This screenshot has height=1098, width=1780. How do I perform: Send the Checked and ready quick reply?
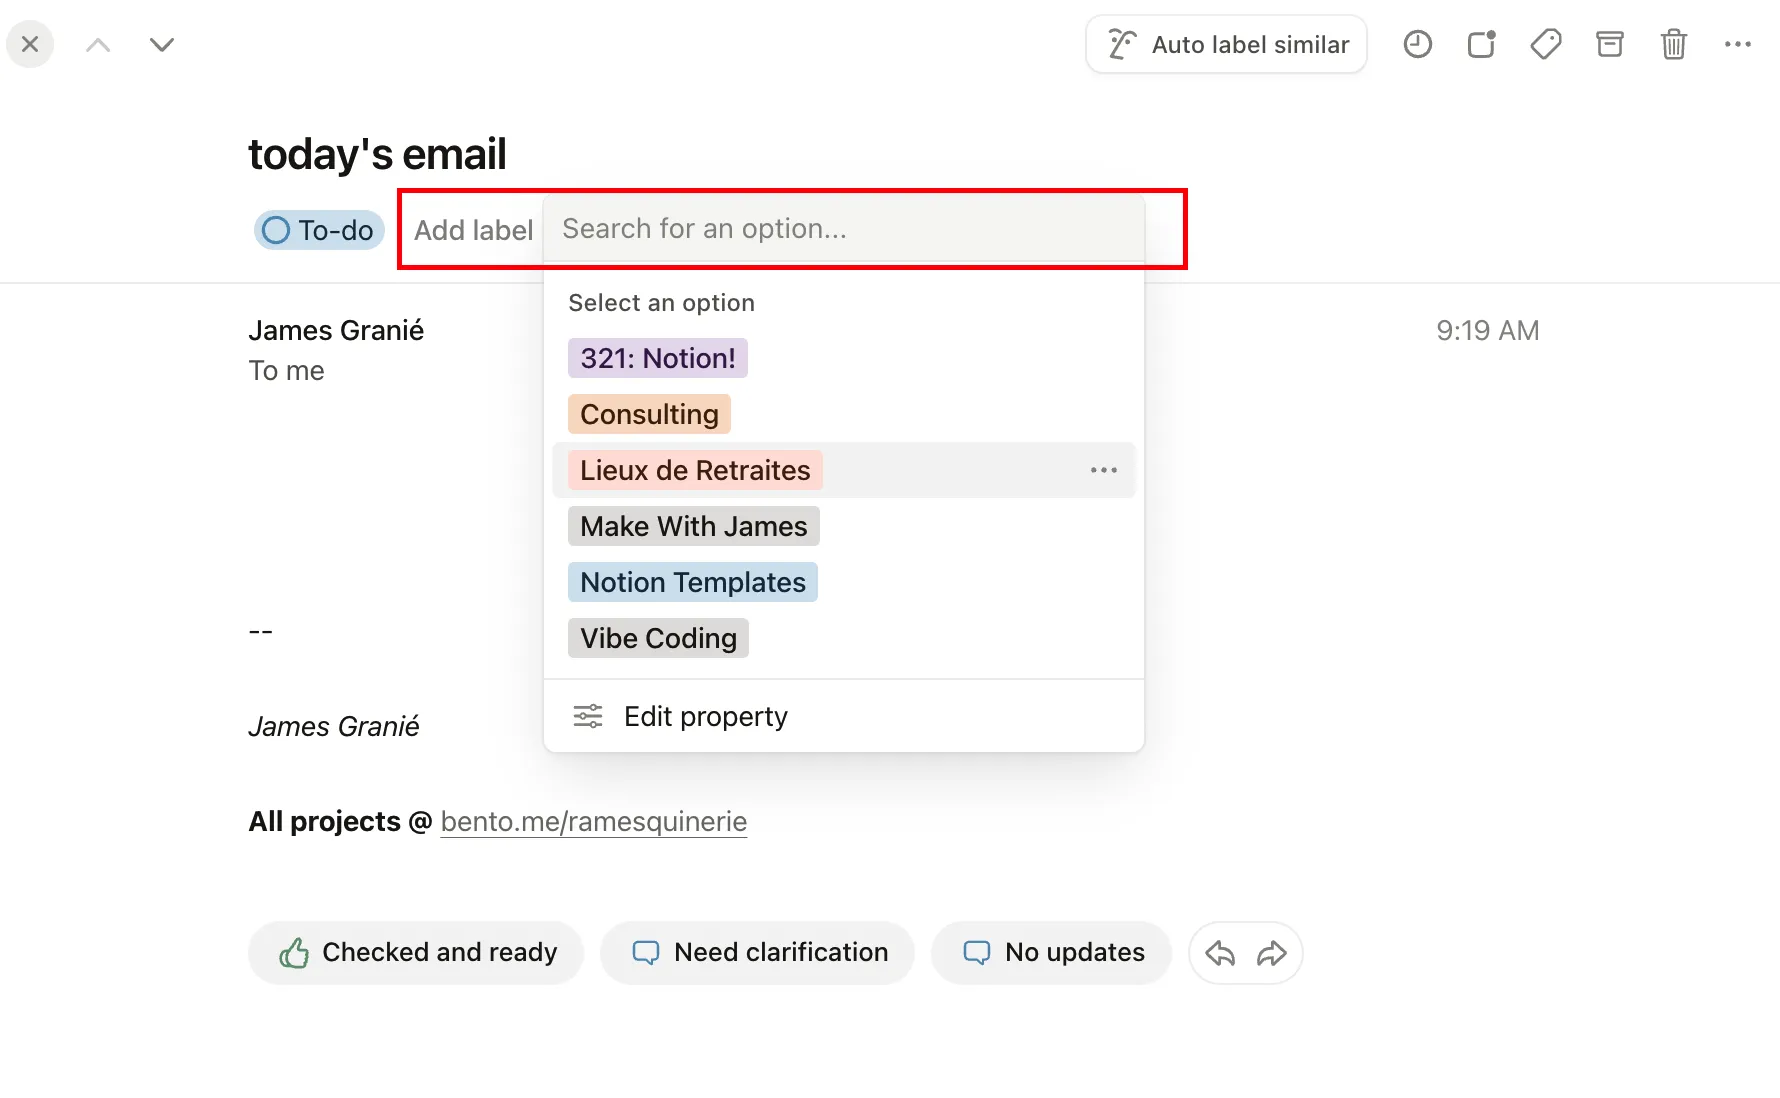[416, 953]
